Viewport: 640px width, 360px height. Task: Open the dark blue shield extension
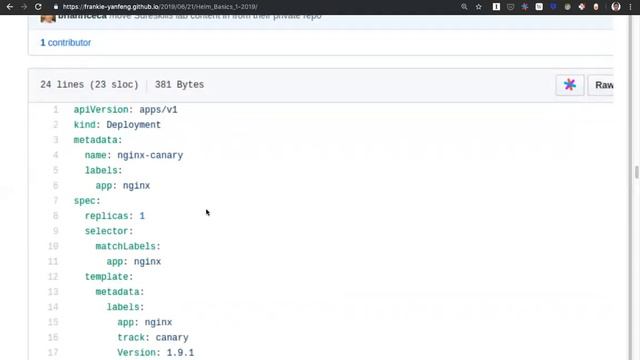point(553,7)
